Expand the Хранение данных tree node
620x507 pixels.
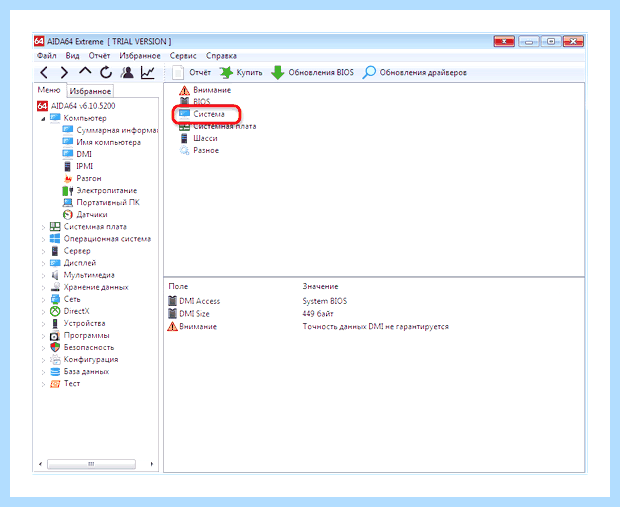(43, 288)
